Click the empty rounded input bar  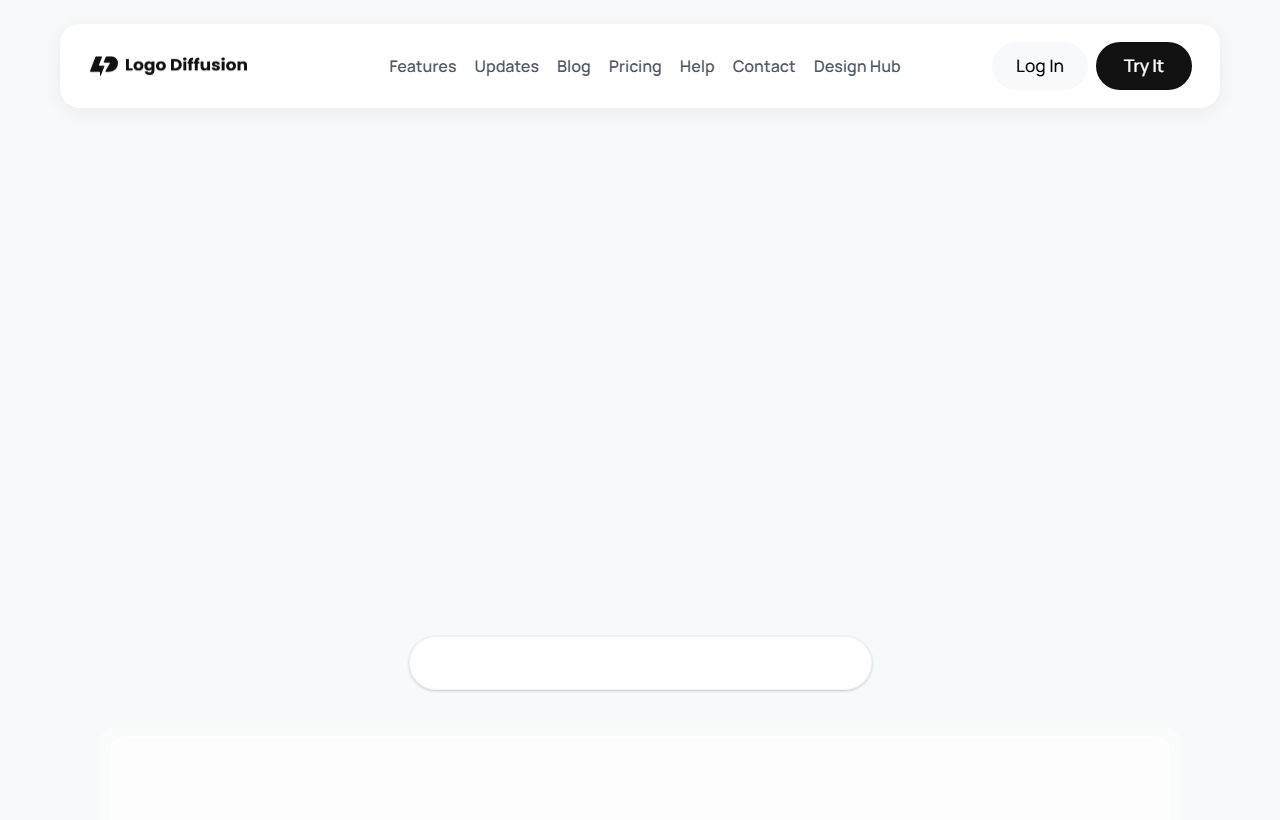[640, 663]
